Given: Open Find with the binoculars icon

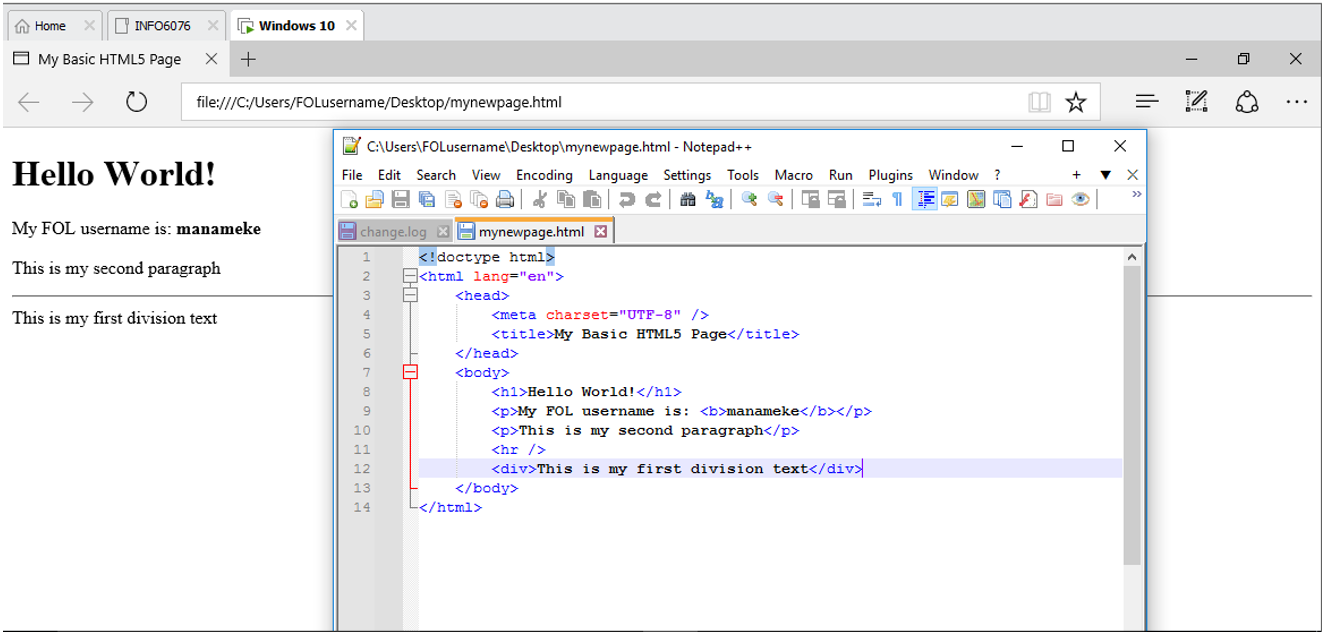Looking at the screenshot, I should (687, 200).
